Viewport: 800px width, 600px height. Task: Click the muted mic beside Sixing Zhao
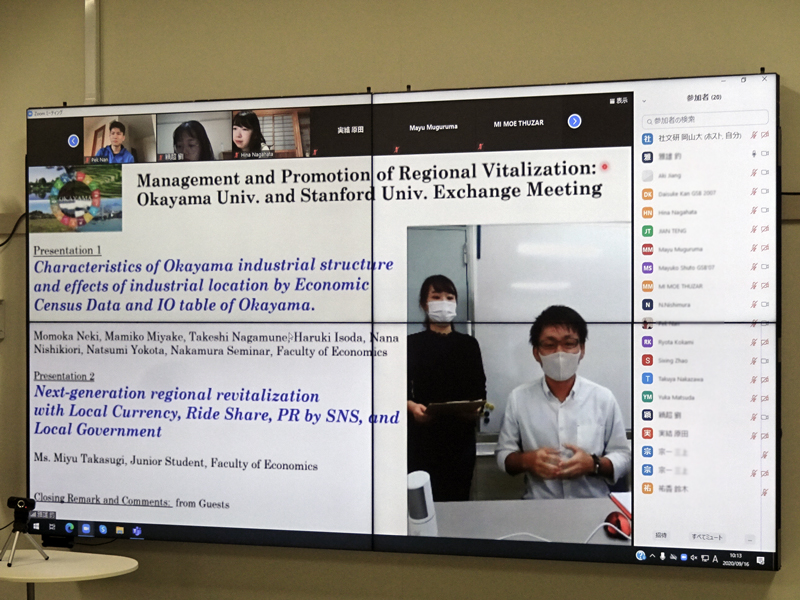pyautogui.click(x=754, y=361)
